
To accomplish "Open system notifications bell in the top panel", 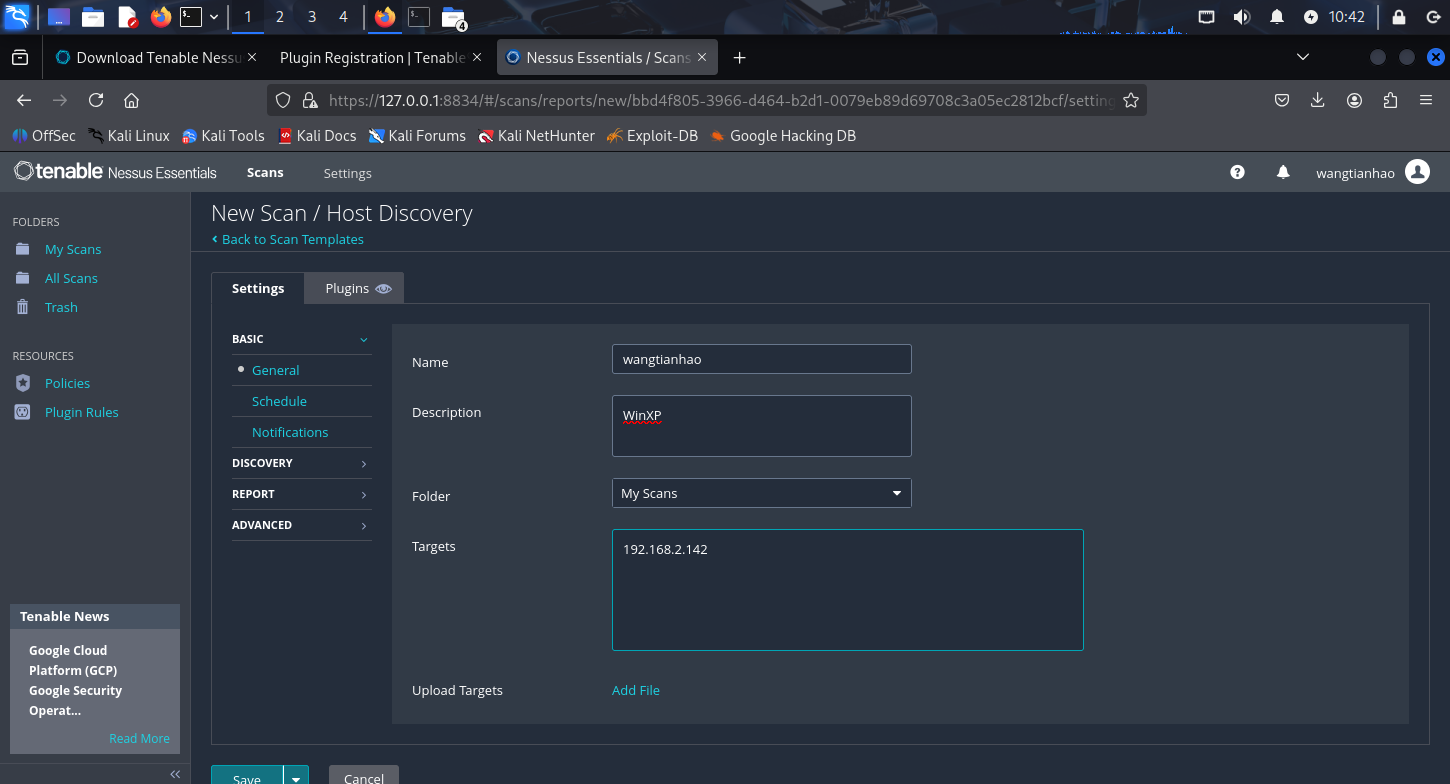I will 1277,17.
